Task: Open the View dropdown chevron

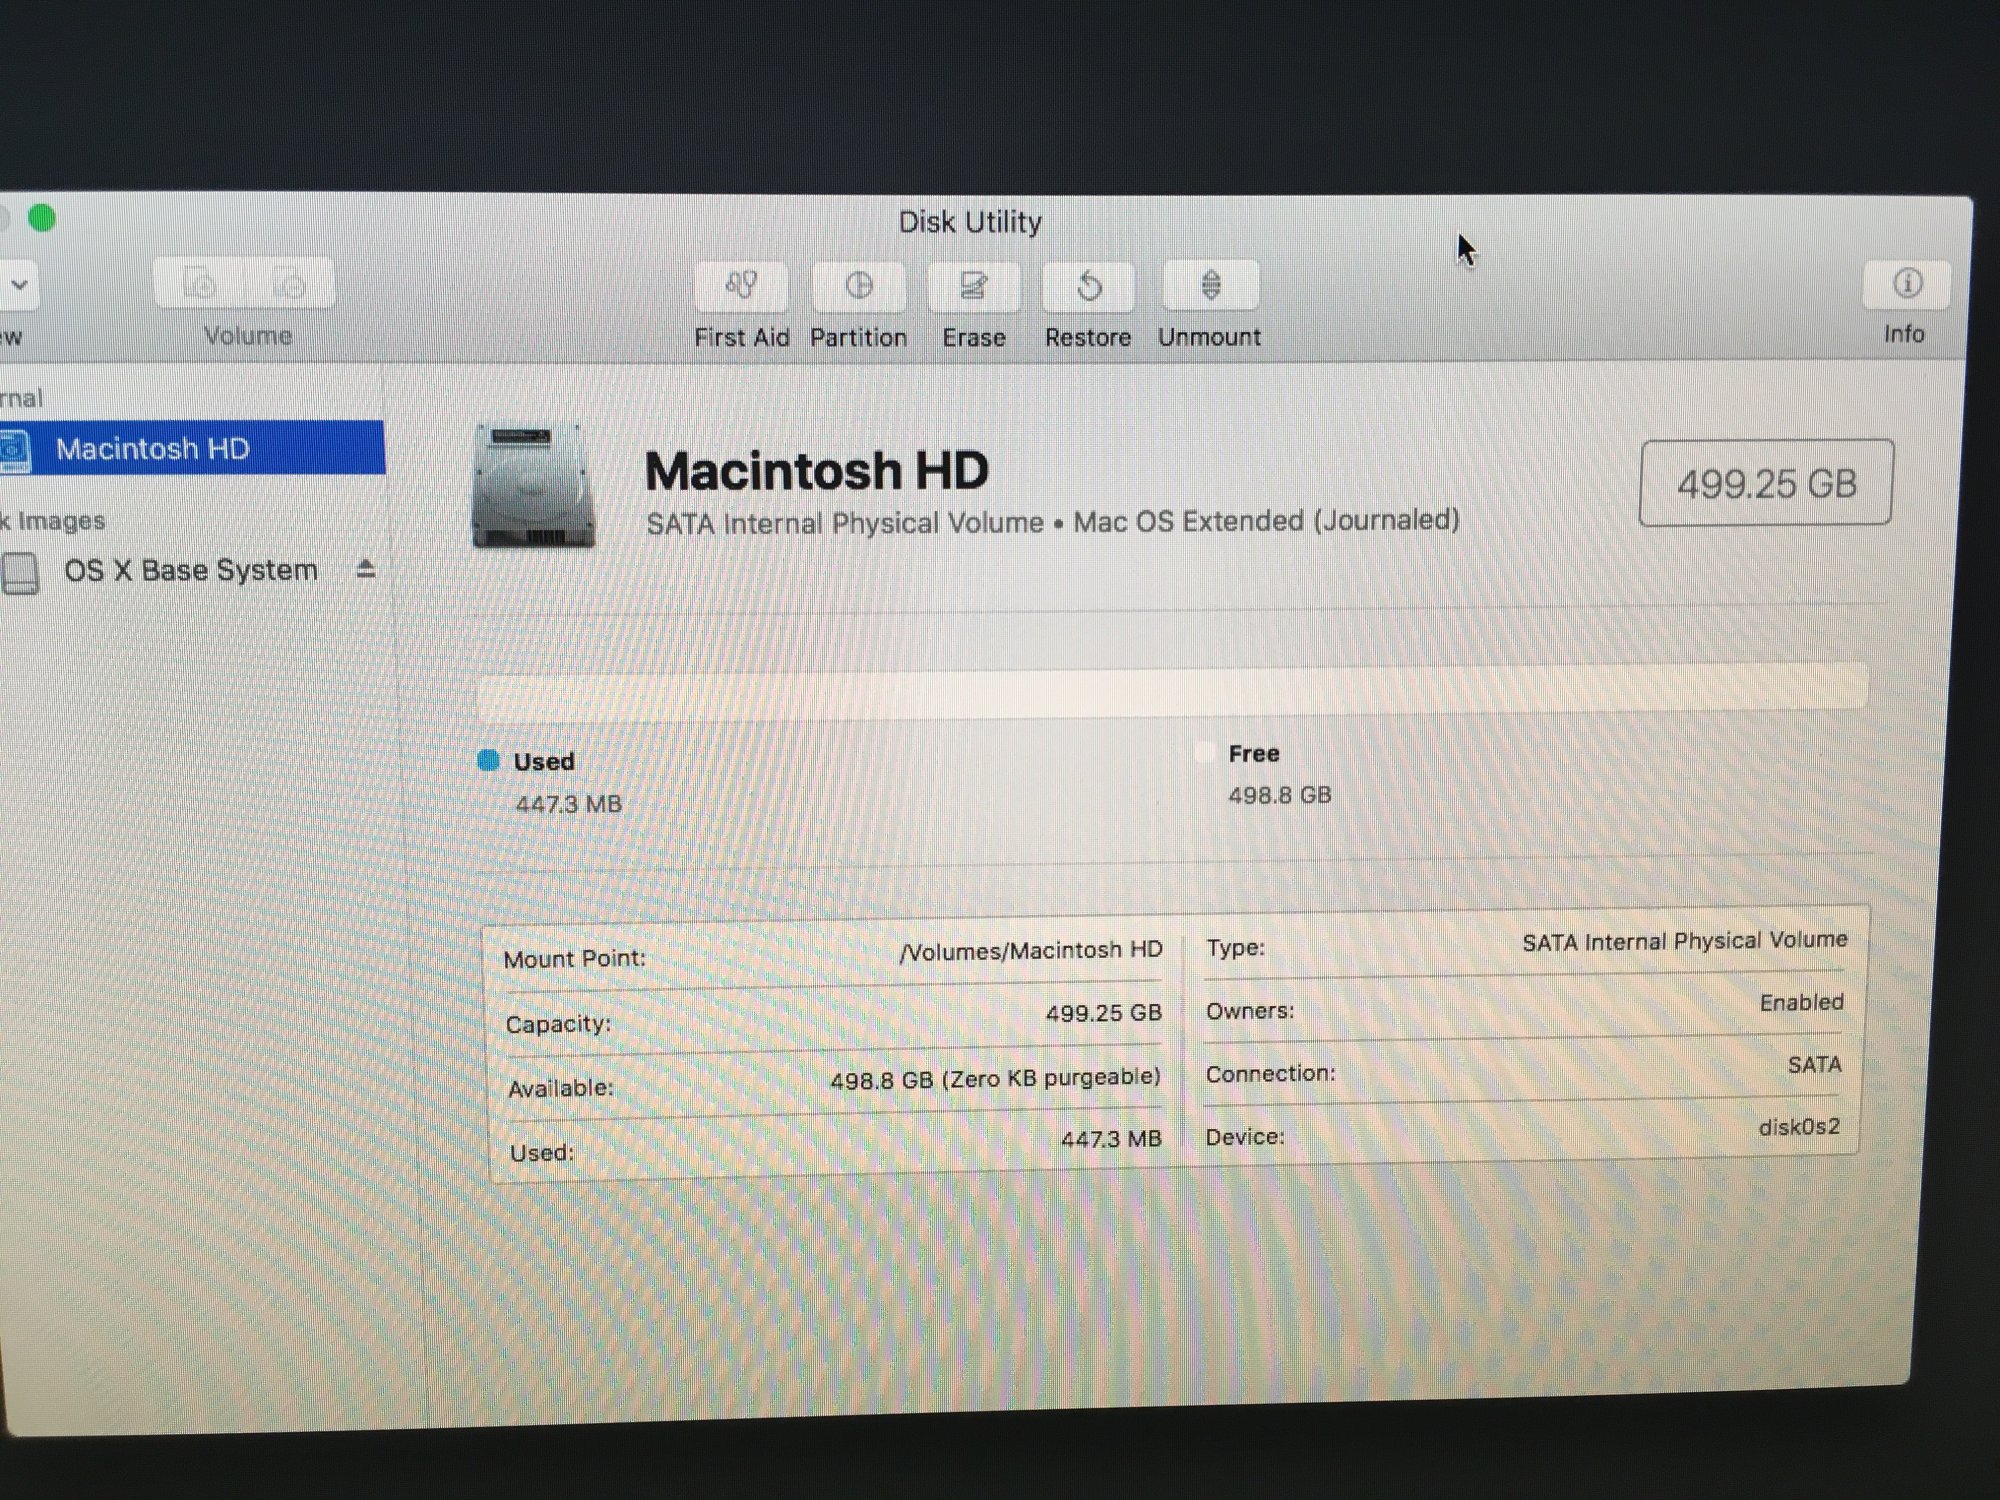Action: 19,286
